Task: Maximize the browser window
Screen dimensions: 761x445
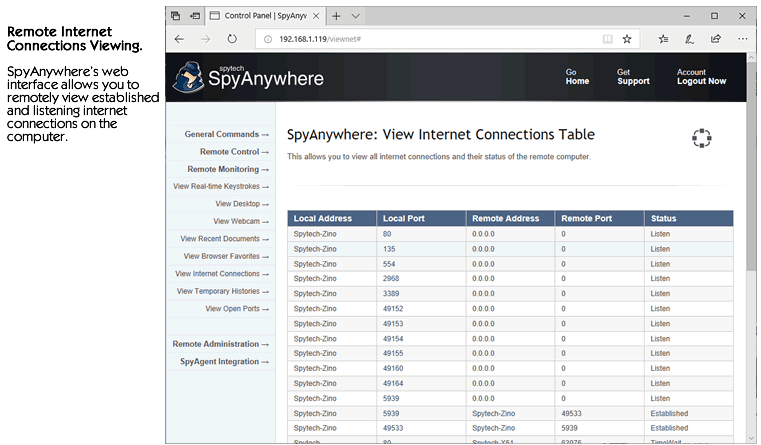Action: tap(714, 16)
